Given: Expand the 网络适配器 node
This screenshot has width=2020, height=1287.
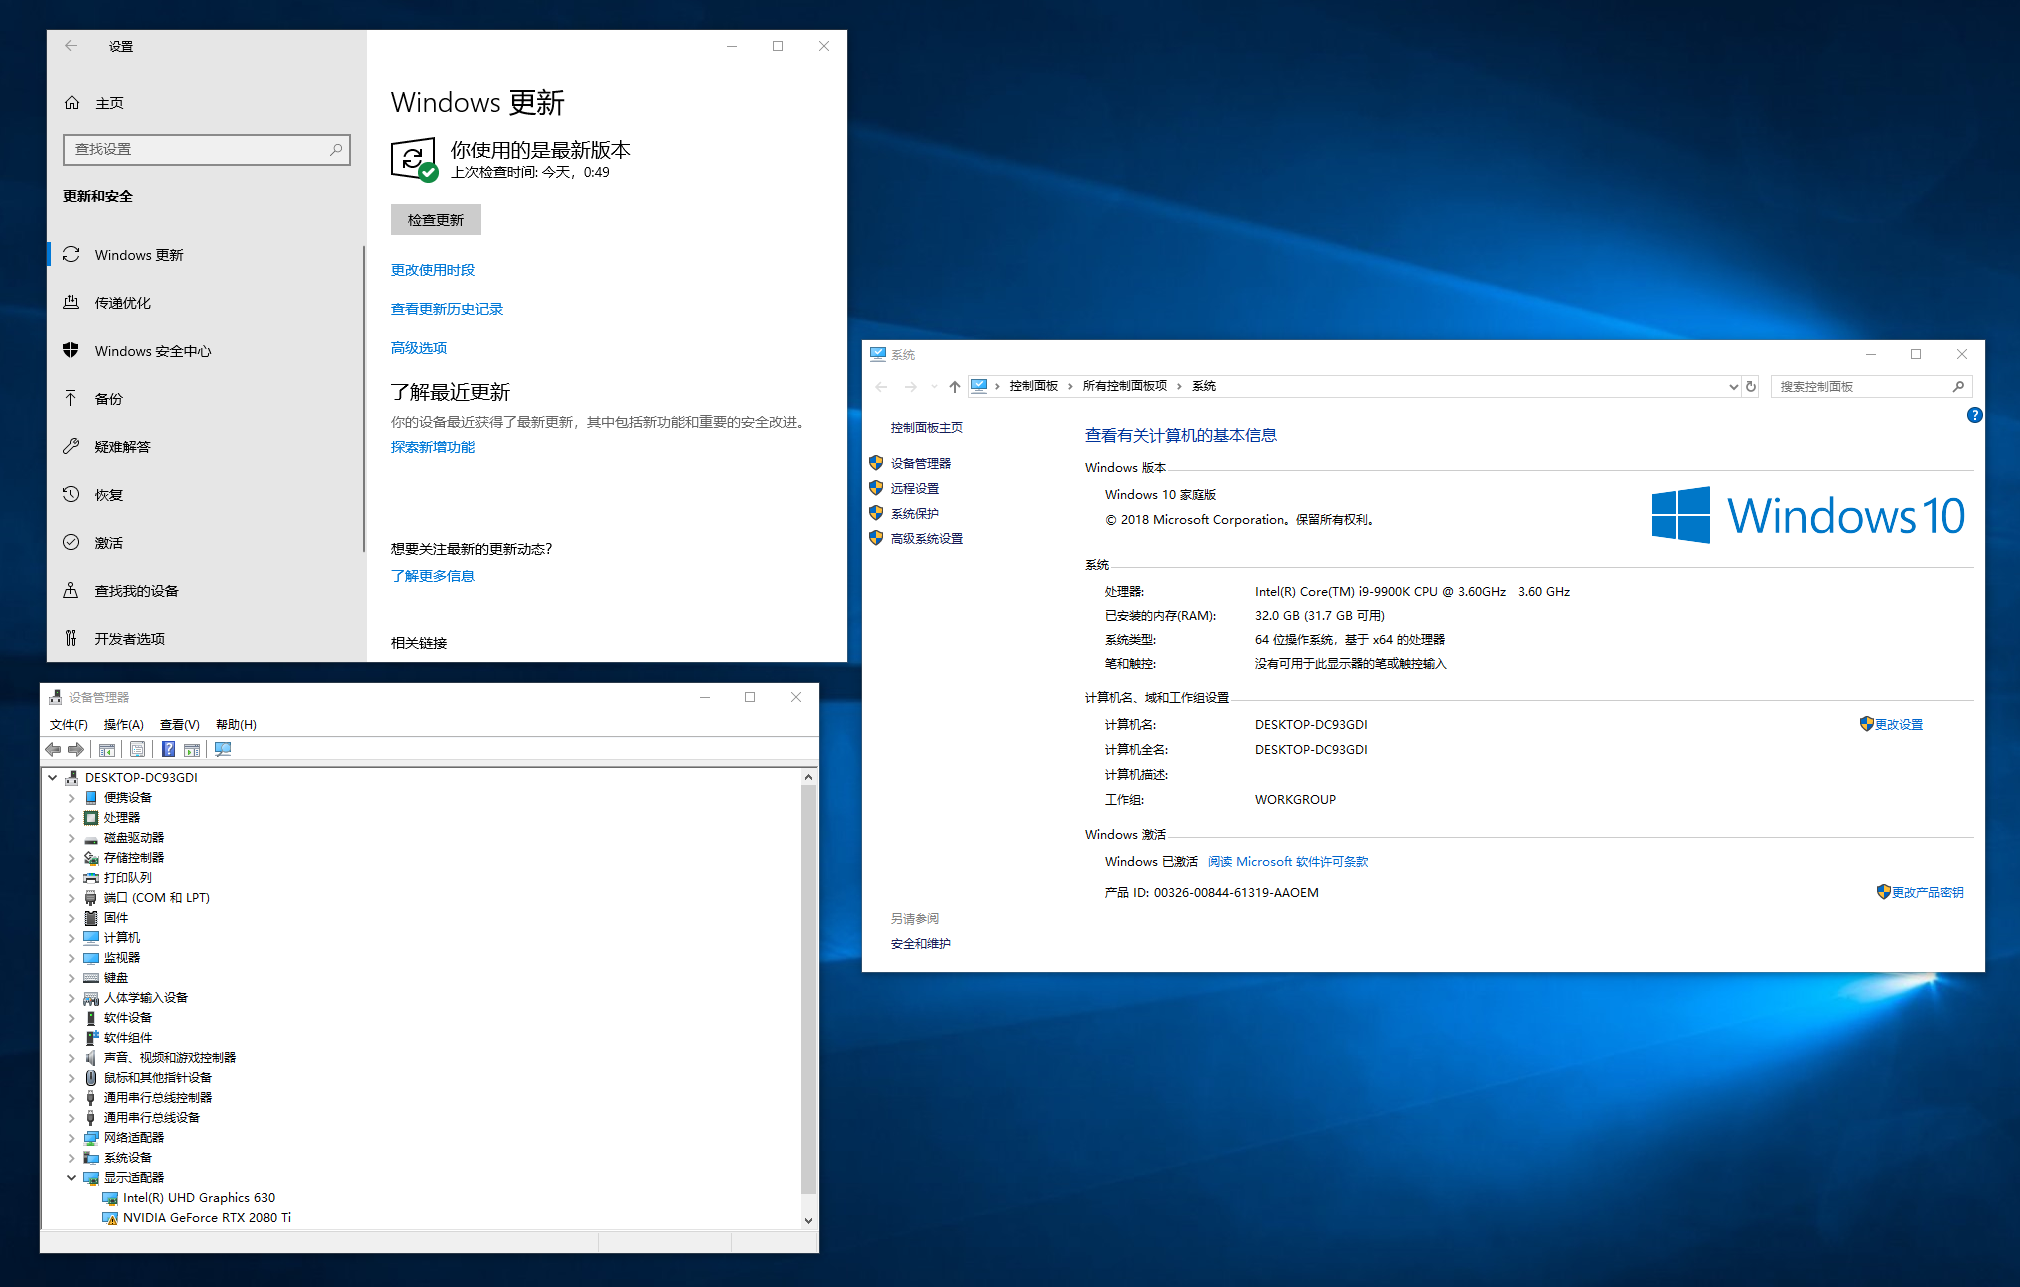Looking at the screenshot, I should [x=72, y=1138].
